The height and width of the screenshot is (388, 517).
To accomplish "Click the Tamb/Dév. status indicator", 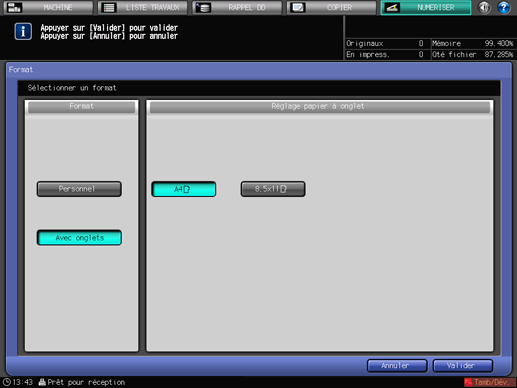I will pos(489,382).
